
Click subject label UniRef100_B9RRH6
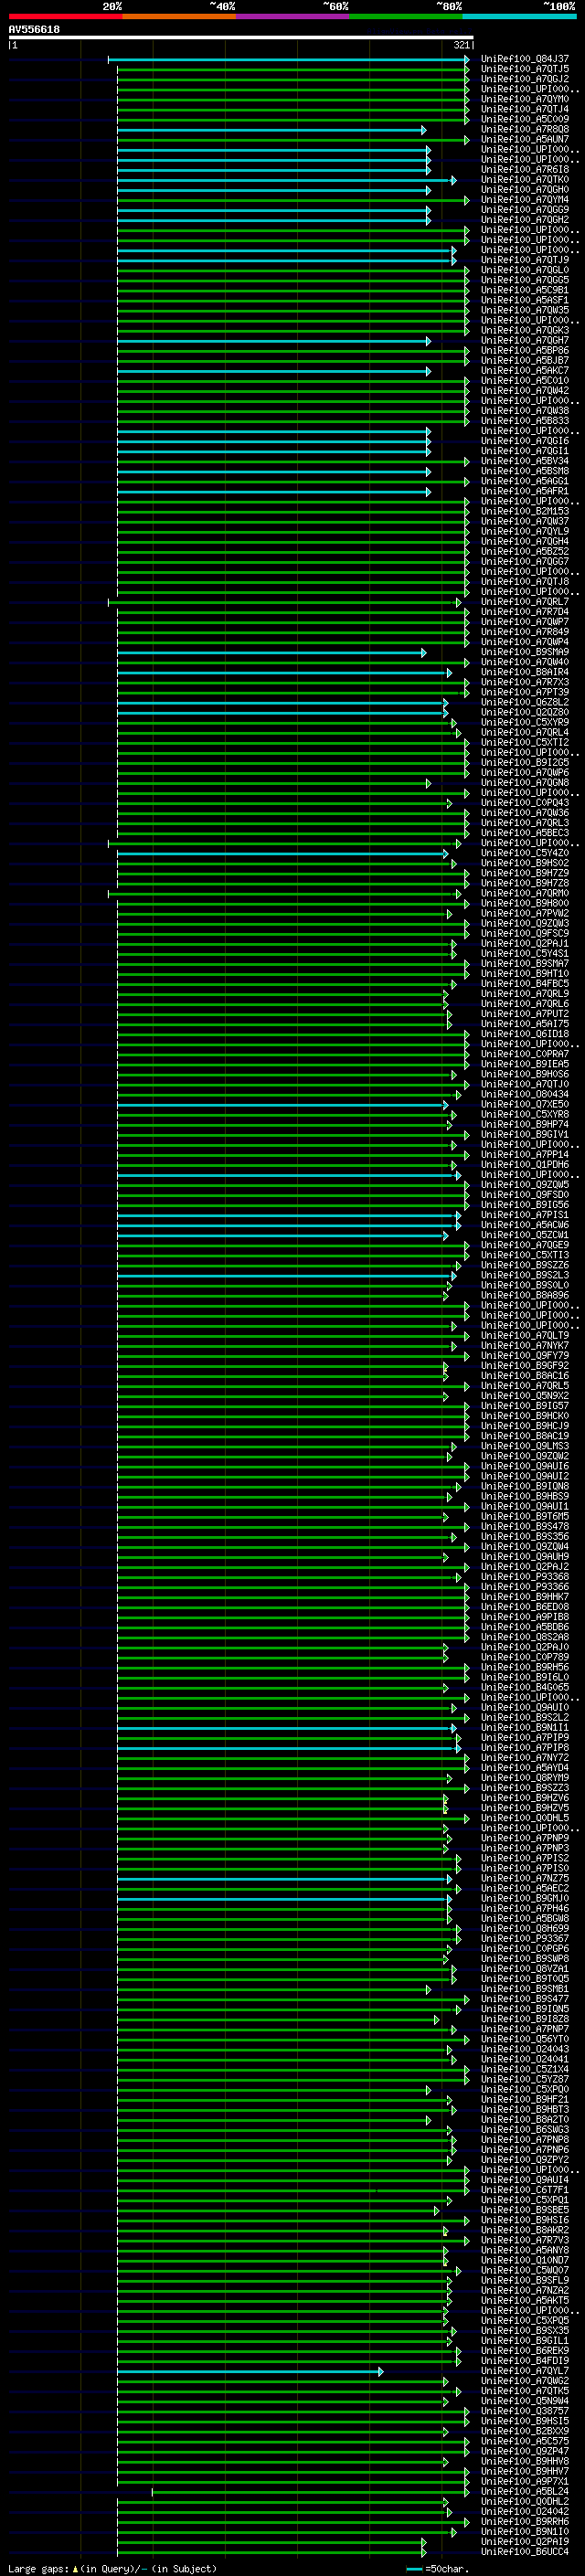(x=525, y=2521)
